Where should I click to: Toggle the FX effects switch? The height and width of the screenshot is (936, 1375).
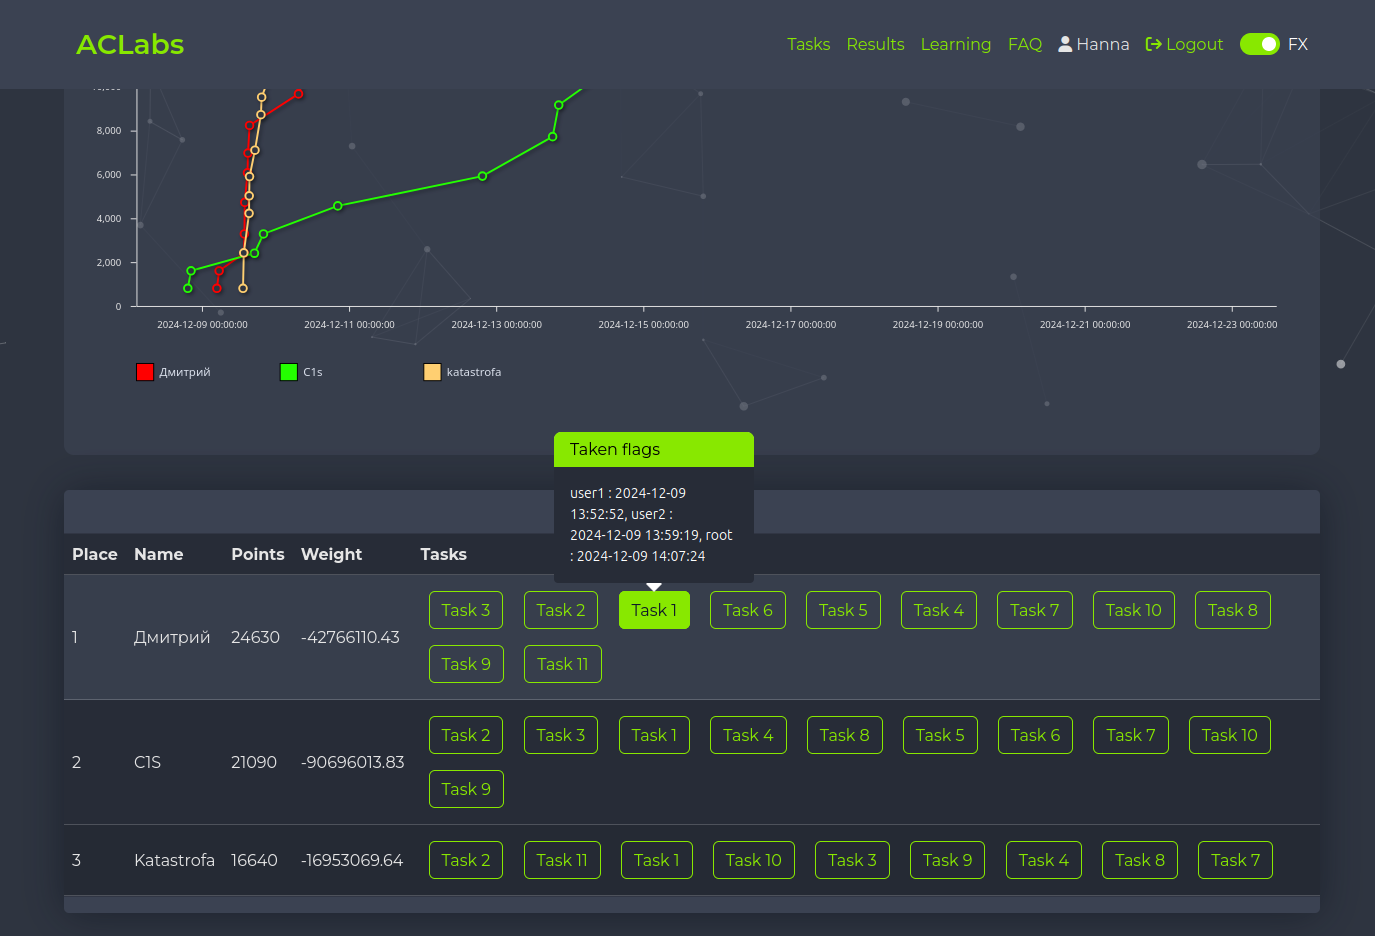coord(1259,44)
